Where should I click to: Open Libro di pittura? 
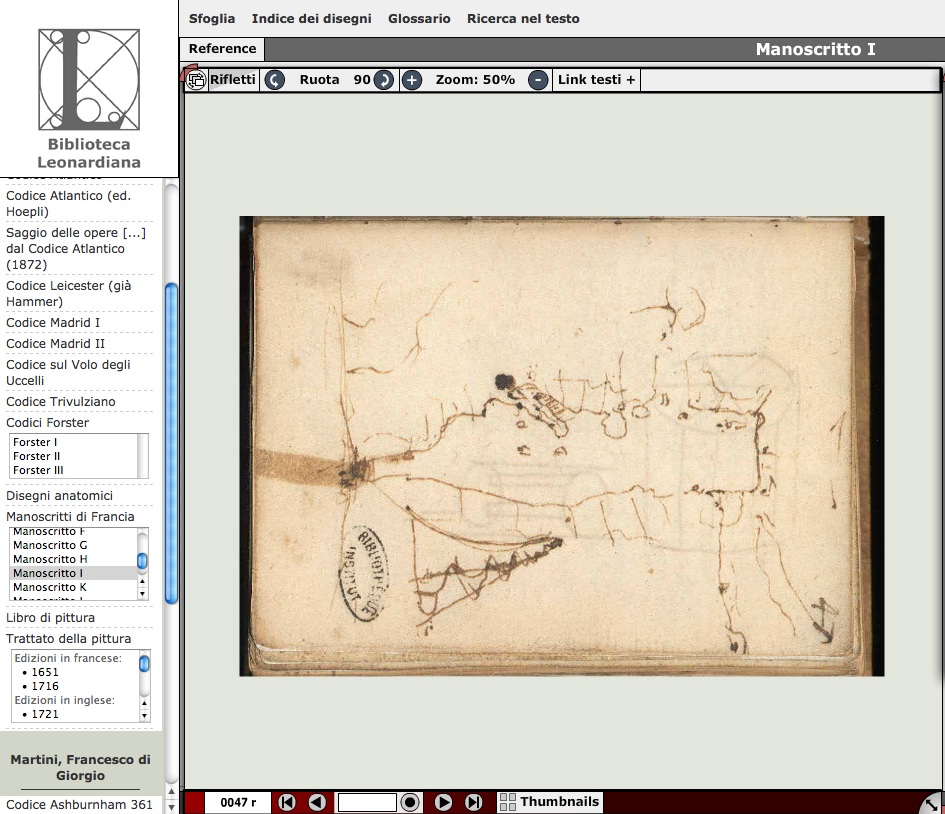click(x=51, y=618)
